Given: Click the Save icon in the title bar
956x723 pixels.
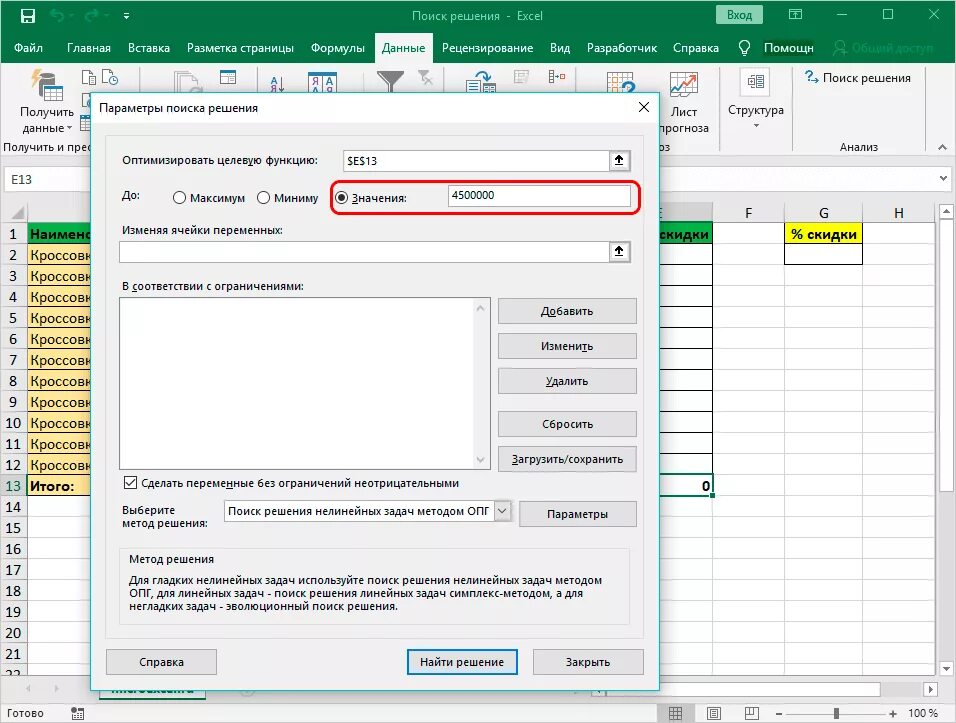Looking at the screenshot, I should pos(27,16).
